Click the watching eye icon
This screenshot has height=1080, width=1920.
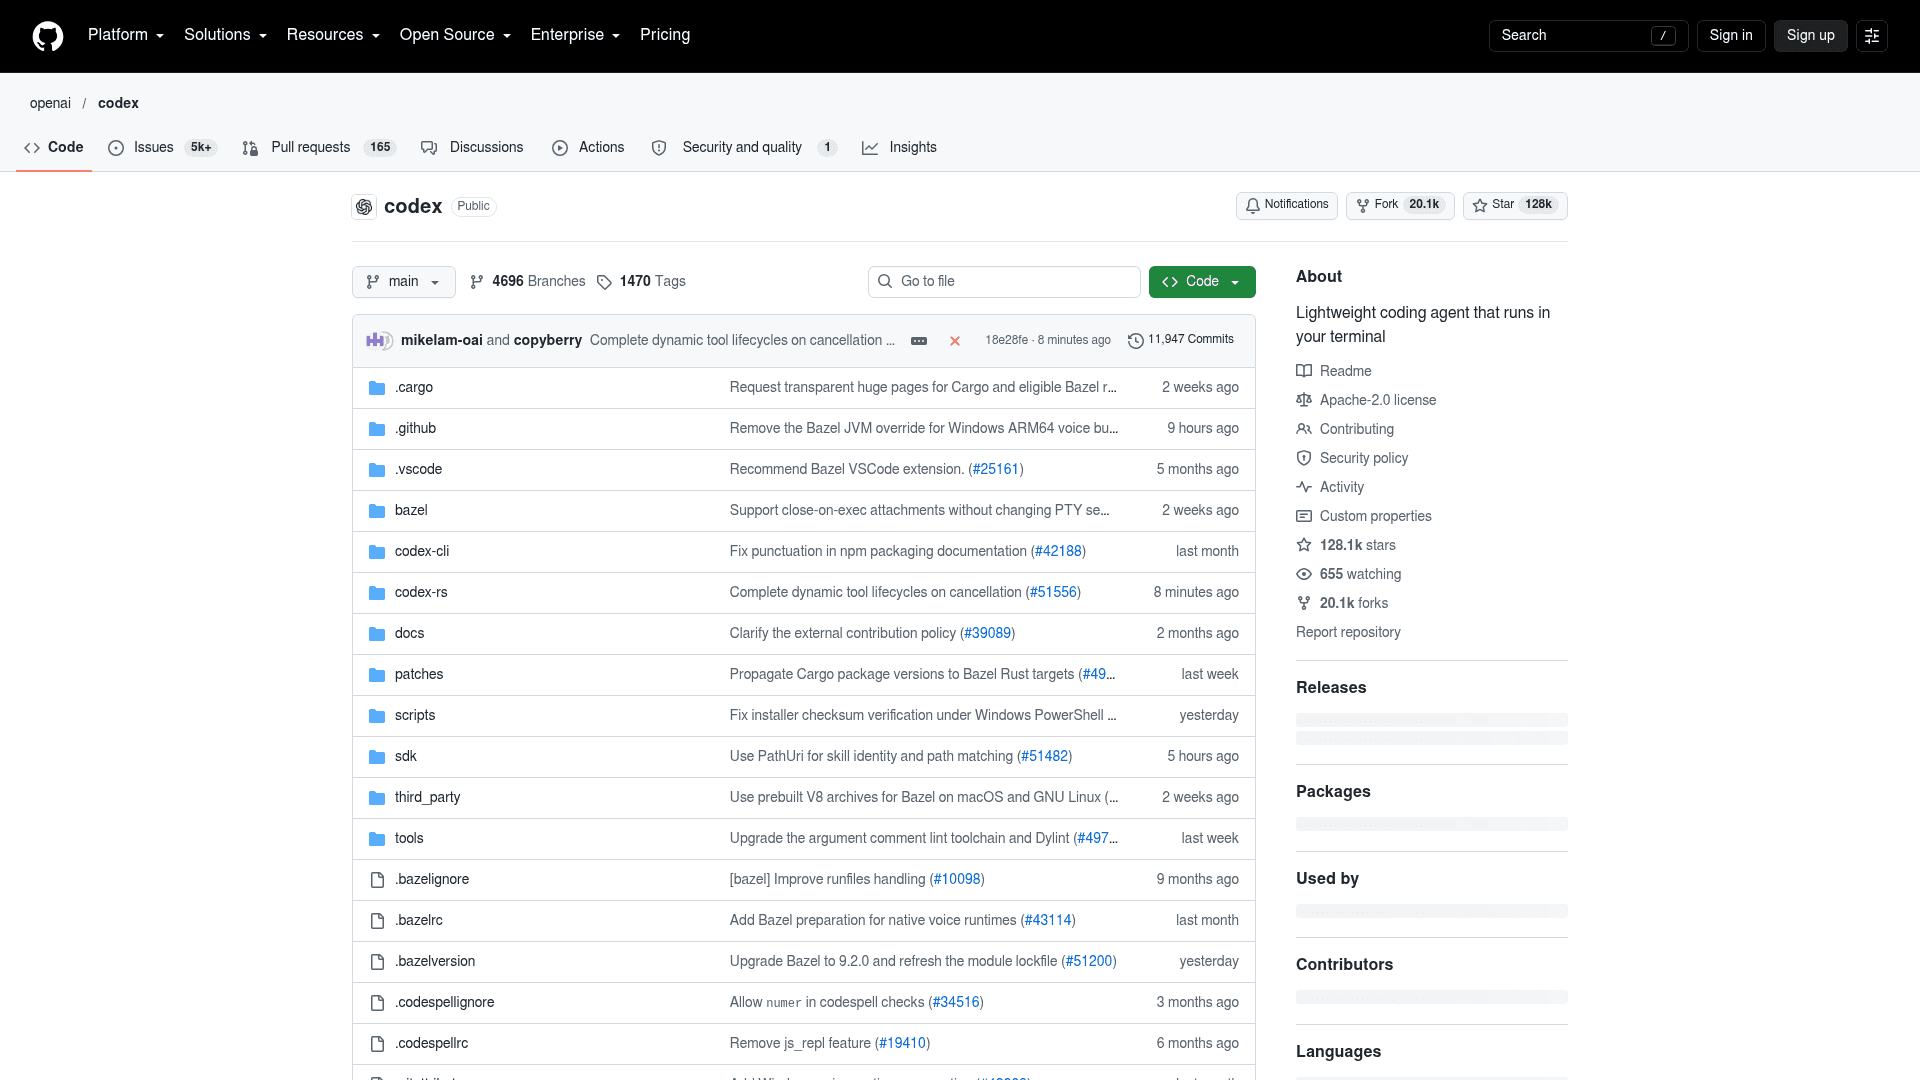click(1304, 574)
